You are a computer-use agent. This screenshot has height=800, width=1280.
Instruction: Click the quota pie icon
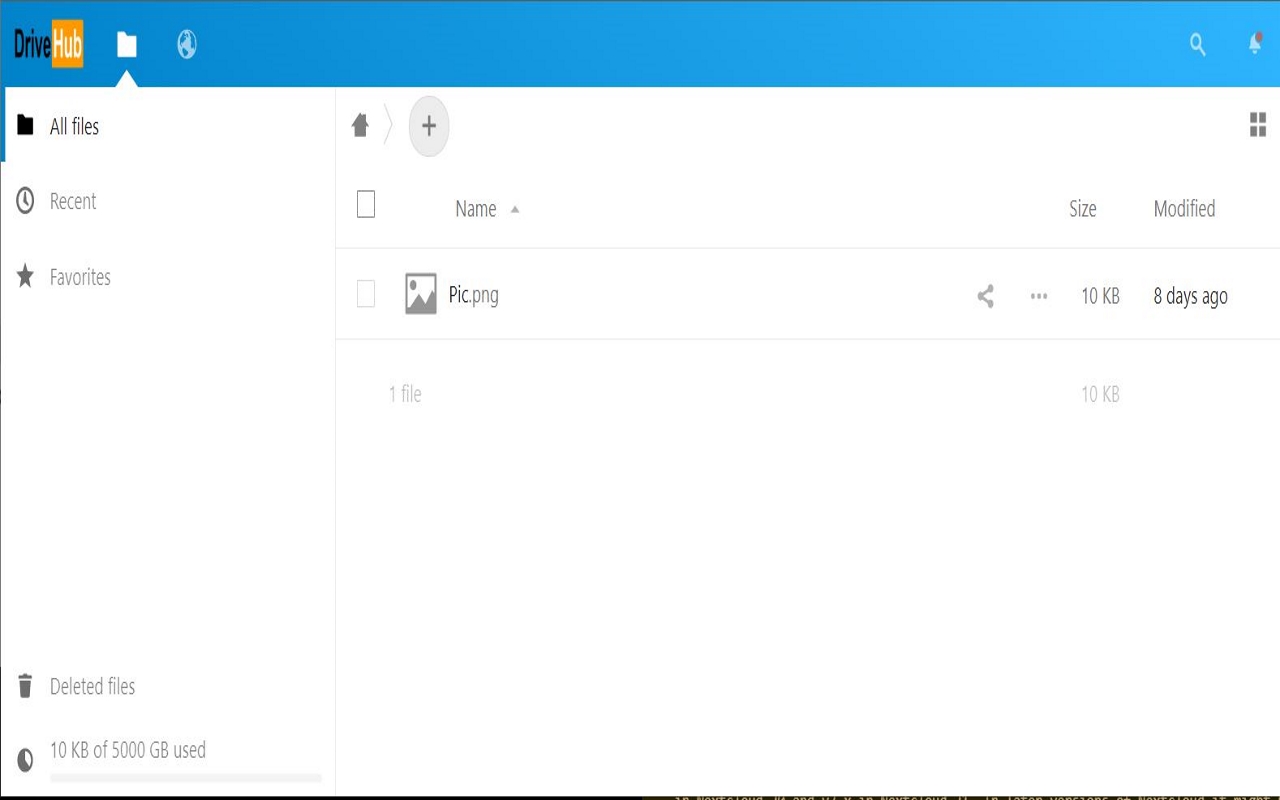coord(25,760)
